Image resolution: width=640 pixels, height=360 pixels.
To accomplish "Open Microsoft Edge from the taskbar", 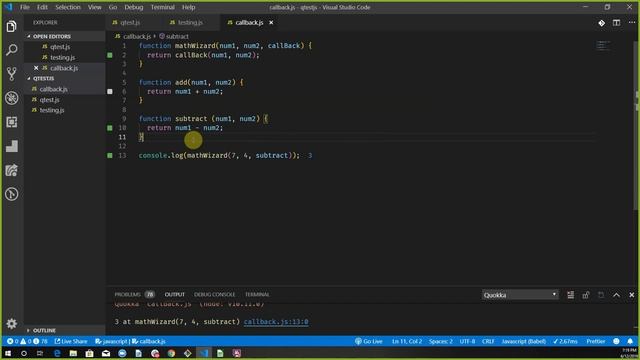I will tap(57, 353).
